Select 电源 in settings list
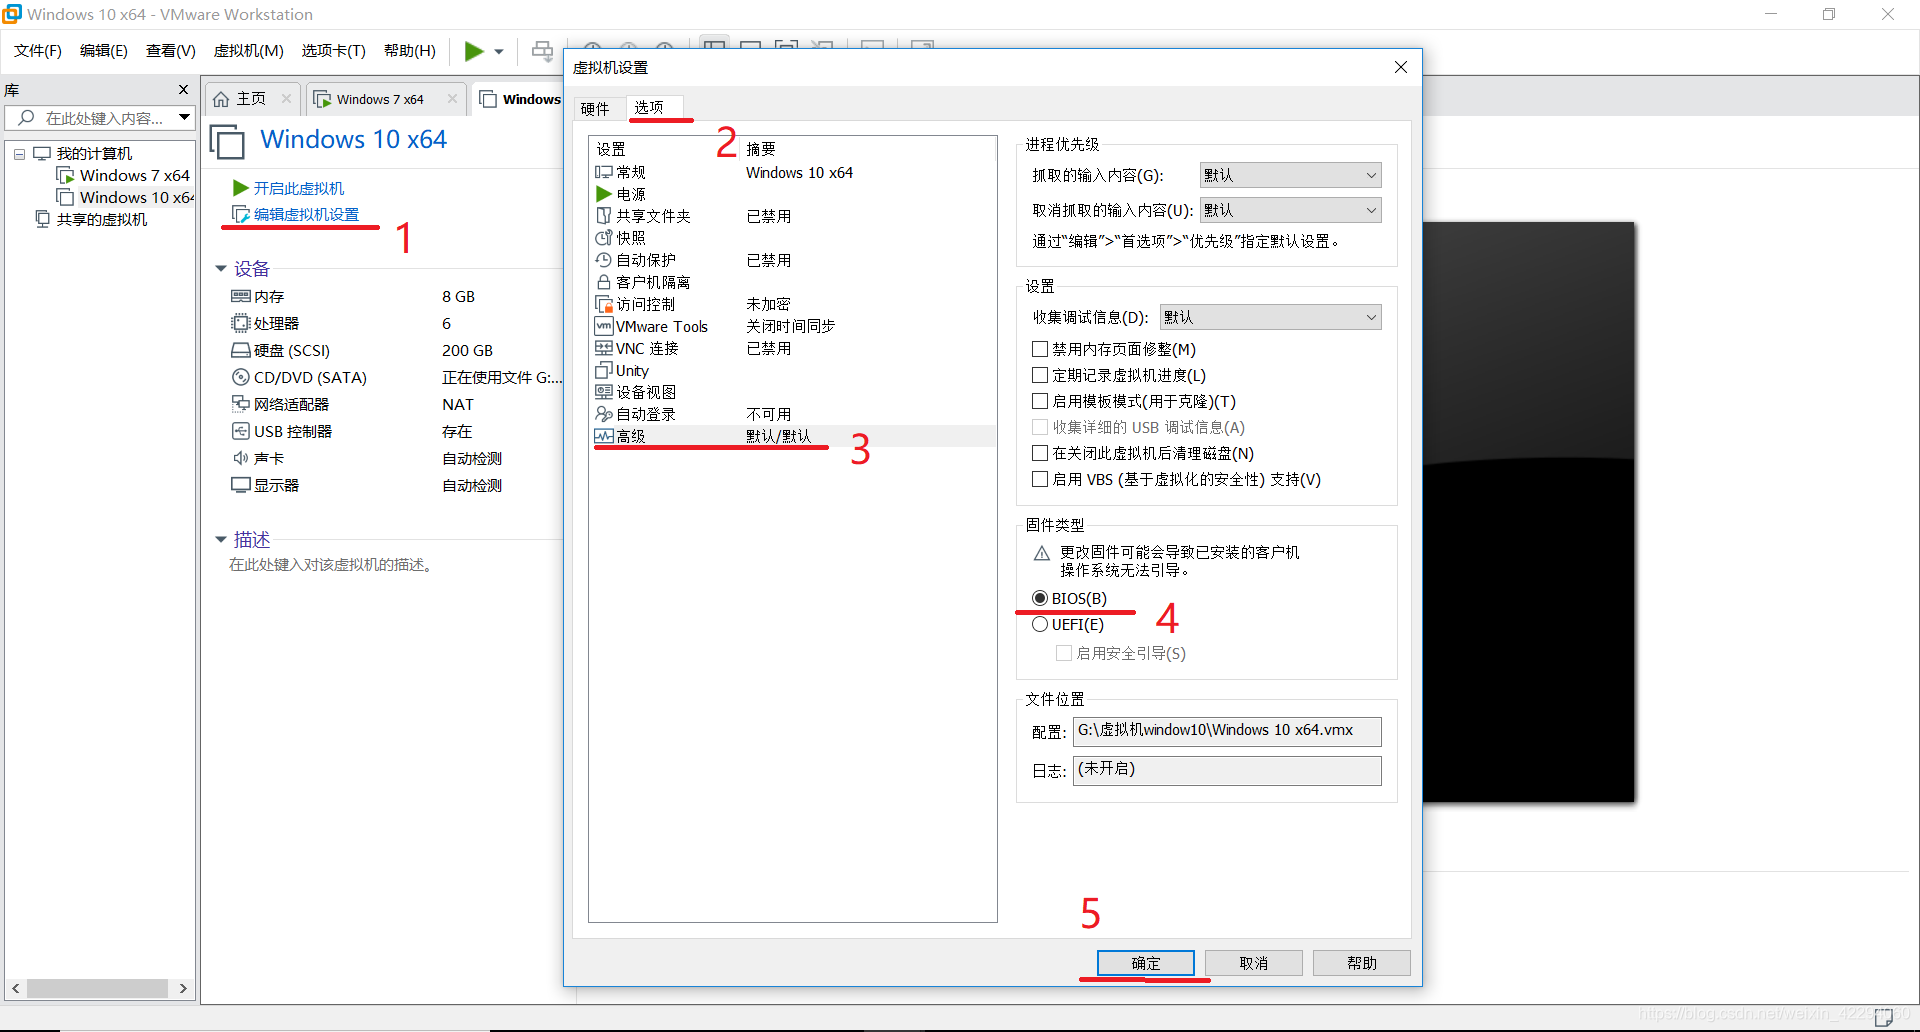This screenshot has width=1920, height=1032. (793, 194)
